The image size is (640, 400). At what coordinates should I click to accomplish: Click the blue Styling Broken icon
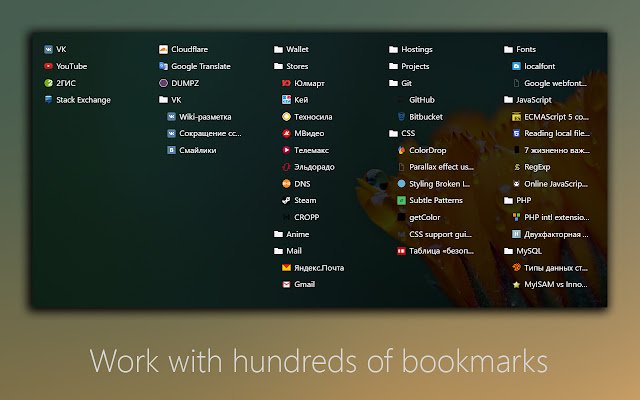[x=401, y=184]
